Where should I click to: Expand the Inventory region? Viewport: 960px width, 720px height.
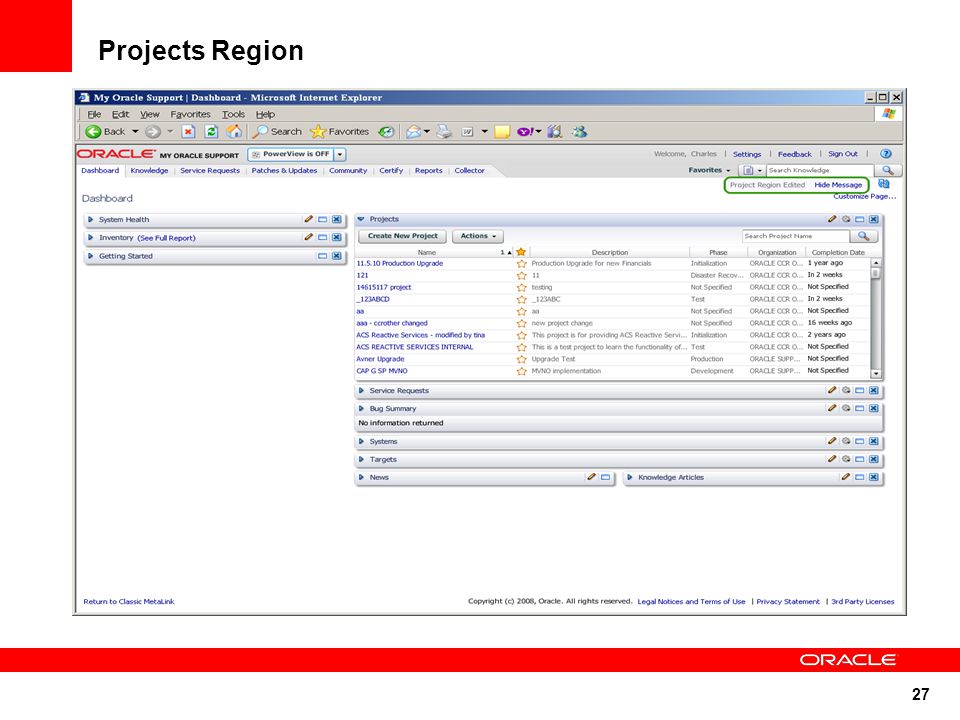pyautogui.click(x=91, y=238)
